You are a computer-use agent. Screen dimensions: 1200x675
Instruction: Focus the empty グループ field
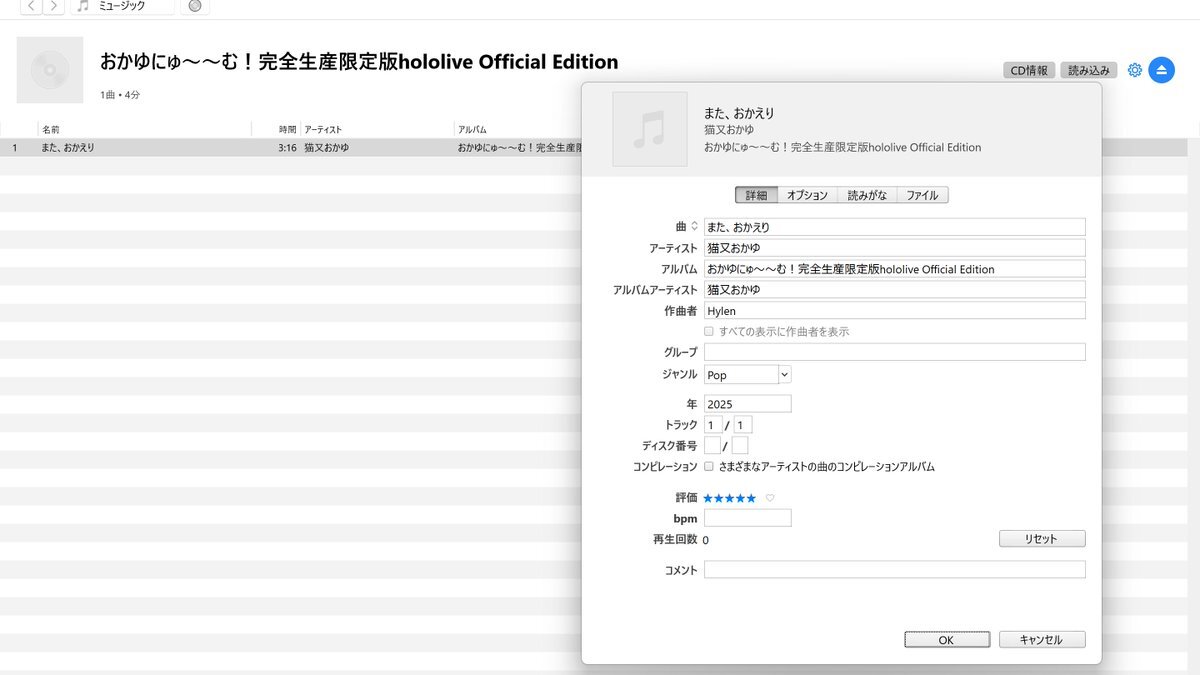pos(894,352)
